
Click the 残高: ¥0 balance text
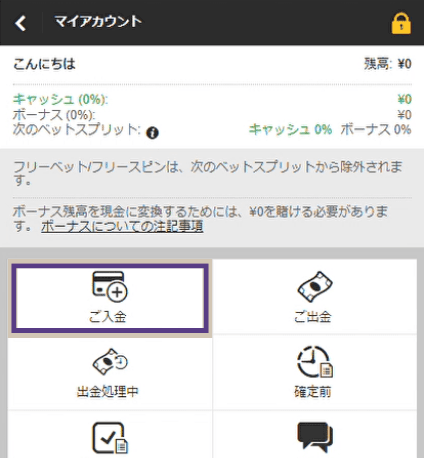pos(388,64)
